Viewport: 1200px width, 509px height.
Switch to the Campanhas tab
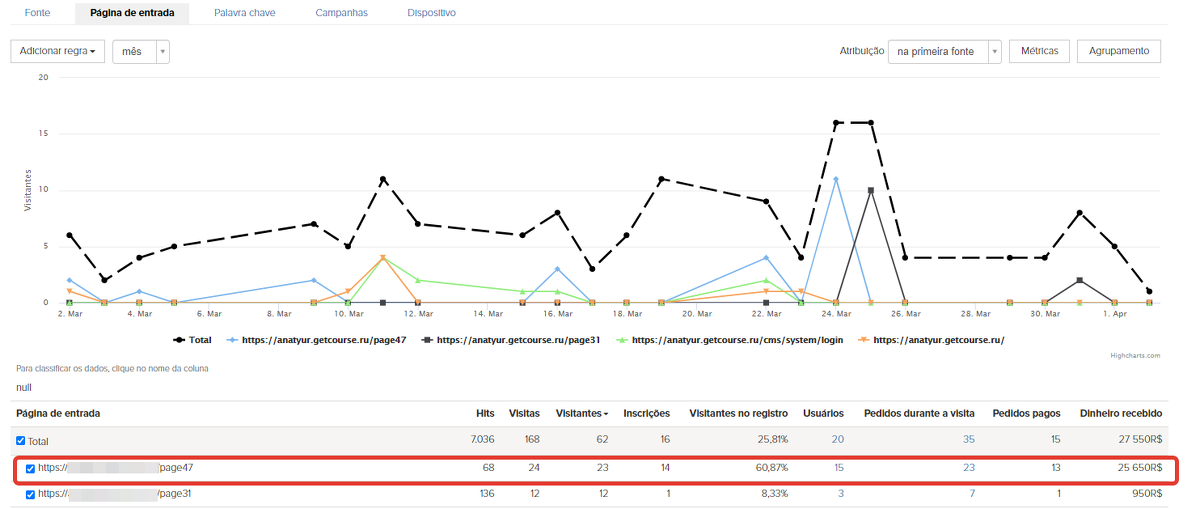341,13
